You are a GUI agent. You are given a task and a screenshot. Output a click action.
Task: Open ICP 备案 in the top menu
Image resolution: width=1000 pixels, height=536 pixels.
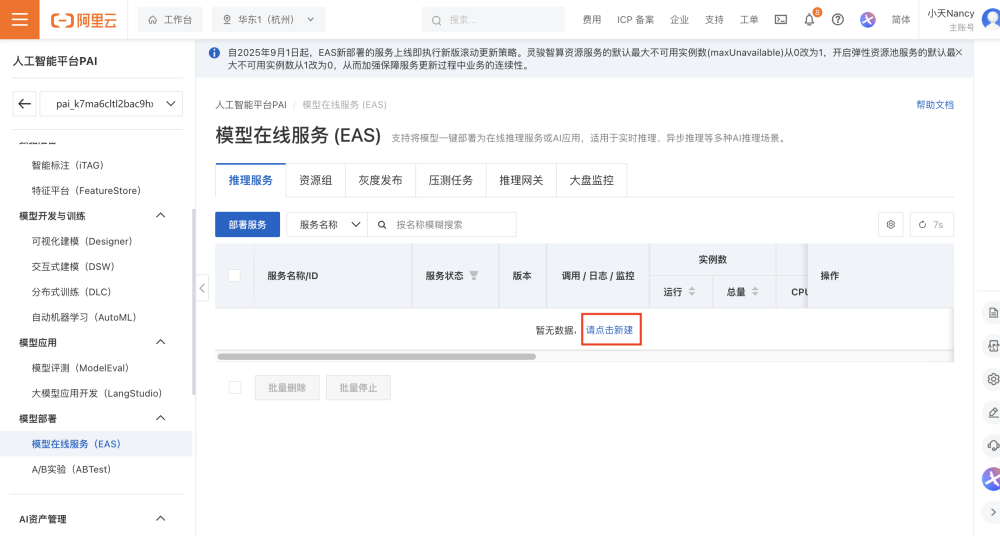635,20
